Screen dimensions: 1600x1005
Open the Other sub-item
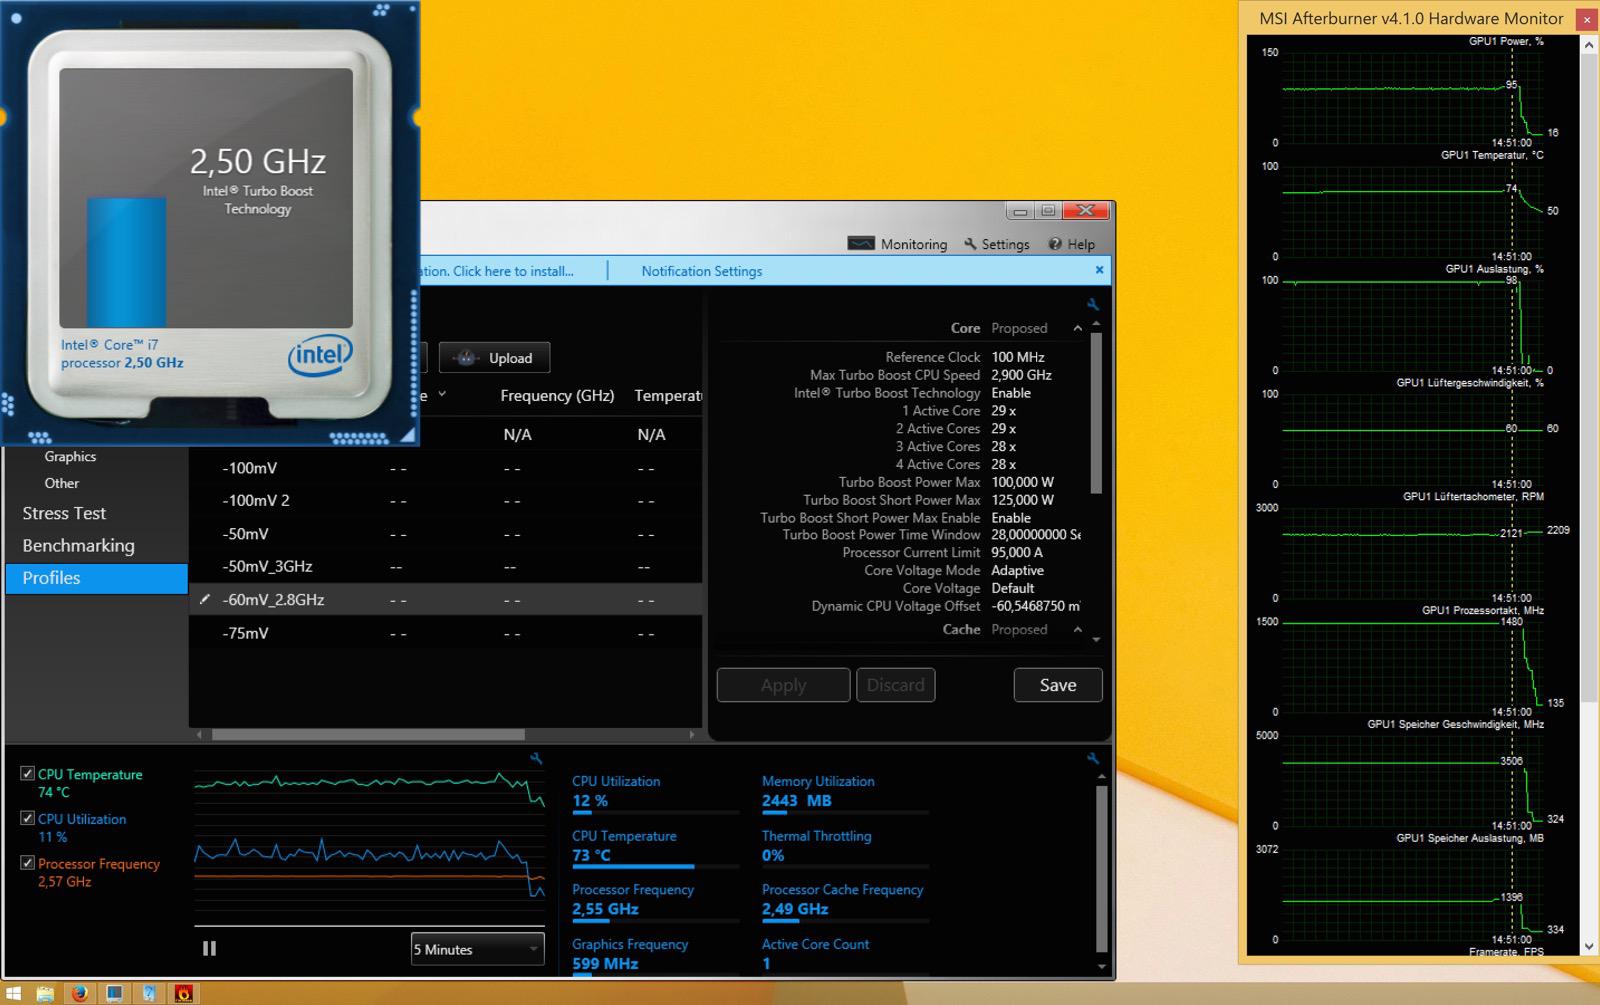[x=61, y=483]
